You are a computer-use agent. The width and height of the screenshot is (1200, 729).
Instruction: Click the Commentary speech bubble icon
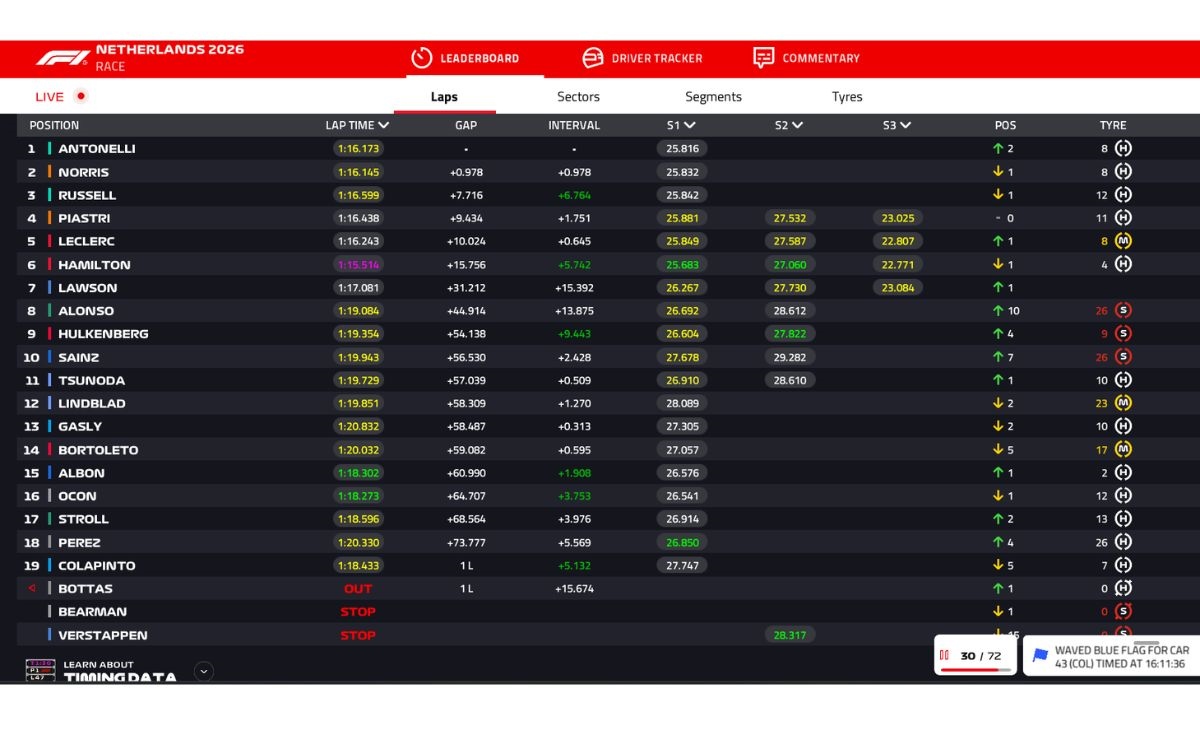763,58
